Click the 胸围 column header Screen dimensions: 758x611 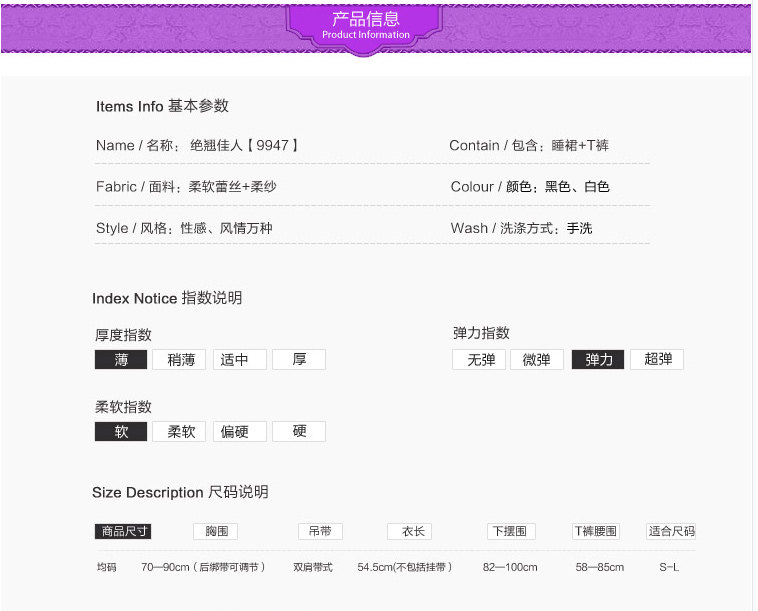pyautogui.click(x=216, y=531)
